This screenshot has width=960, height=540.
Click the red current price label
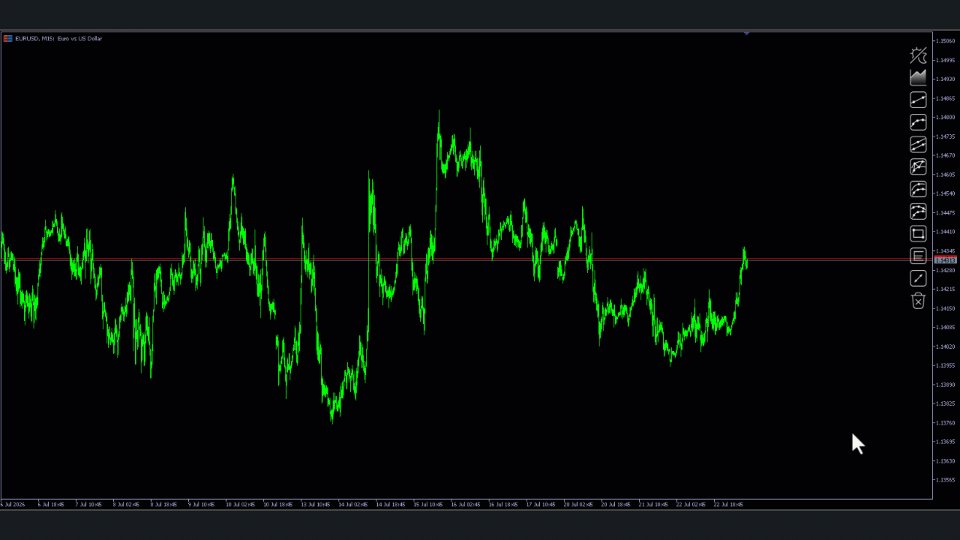(x=946, y=260)
